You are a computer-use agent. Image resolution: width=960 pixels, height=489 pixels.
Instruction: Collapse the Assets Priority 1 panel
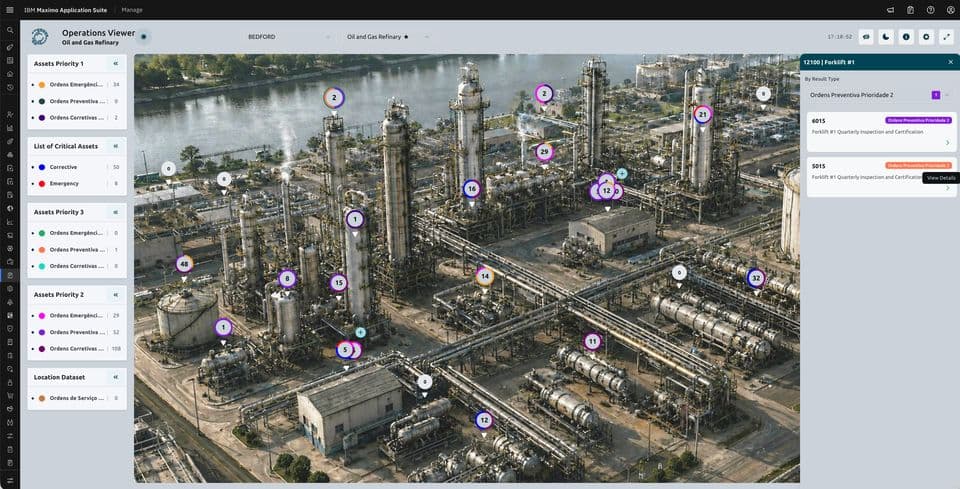[x=115, y=64]
